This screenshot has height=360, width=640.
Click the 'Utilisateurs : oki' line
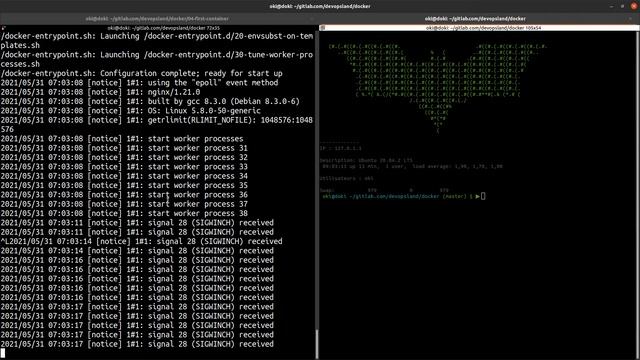point(347,178)
